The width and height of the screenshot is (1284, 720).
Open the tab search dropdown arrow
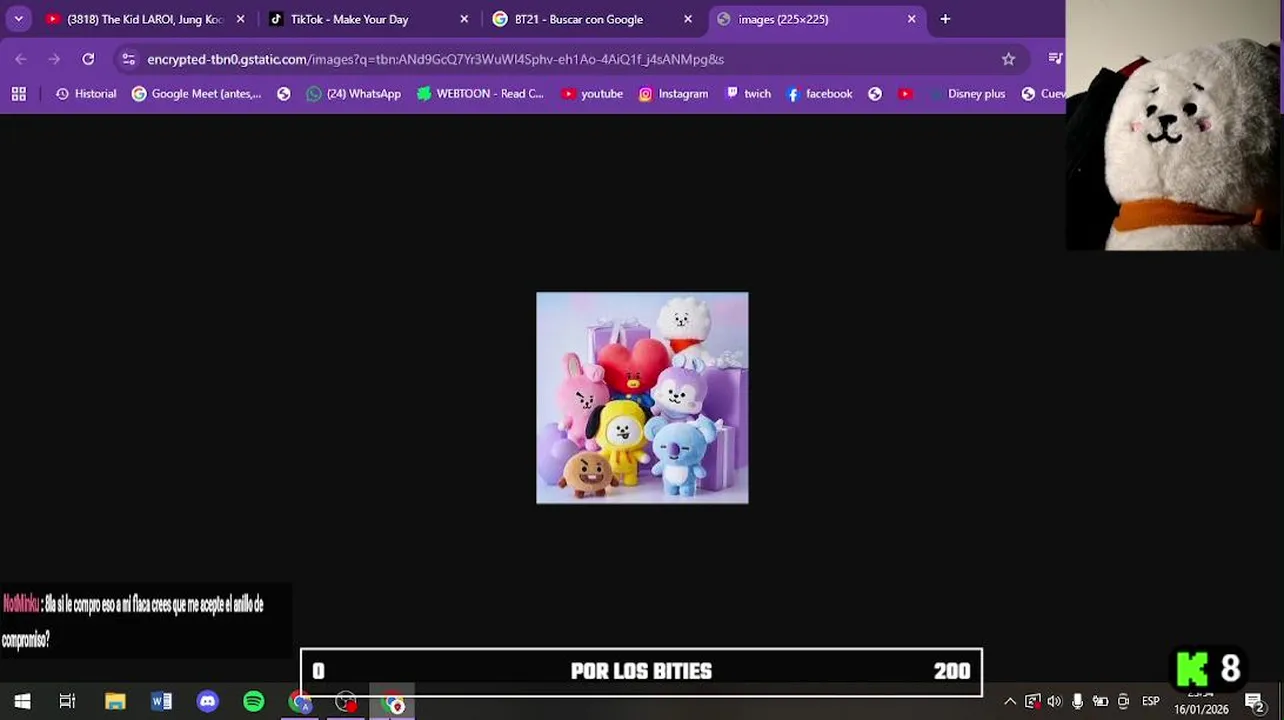pyautogui.click(x=18, y=19)
